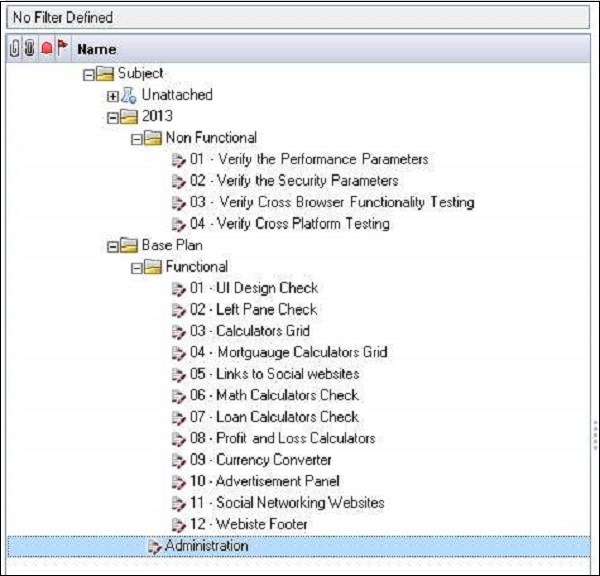
Task: Expand the Unattached node
Action: tap(112, 96)
